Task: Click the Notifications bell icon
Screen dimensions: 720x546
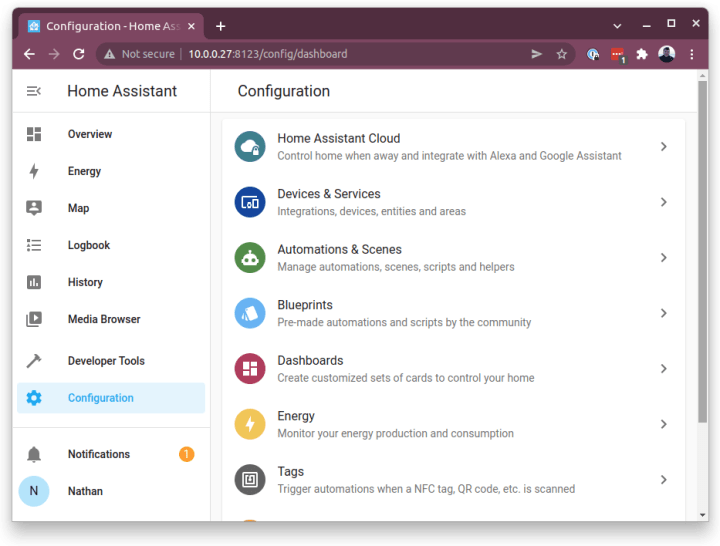Action: [x=34, y=454]
